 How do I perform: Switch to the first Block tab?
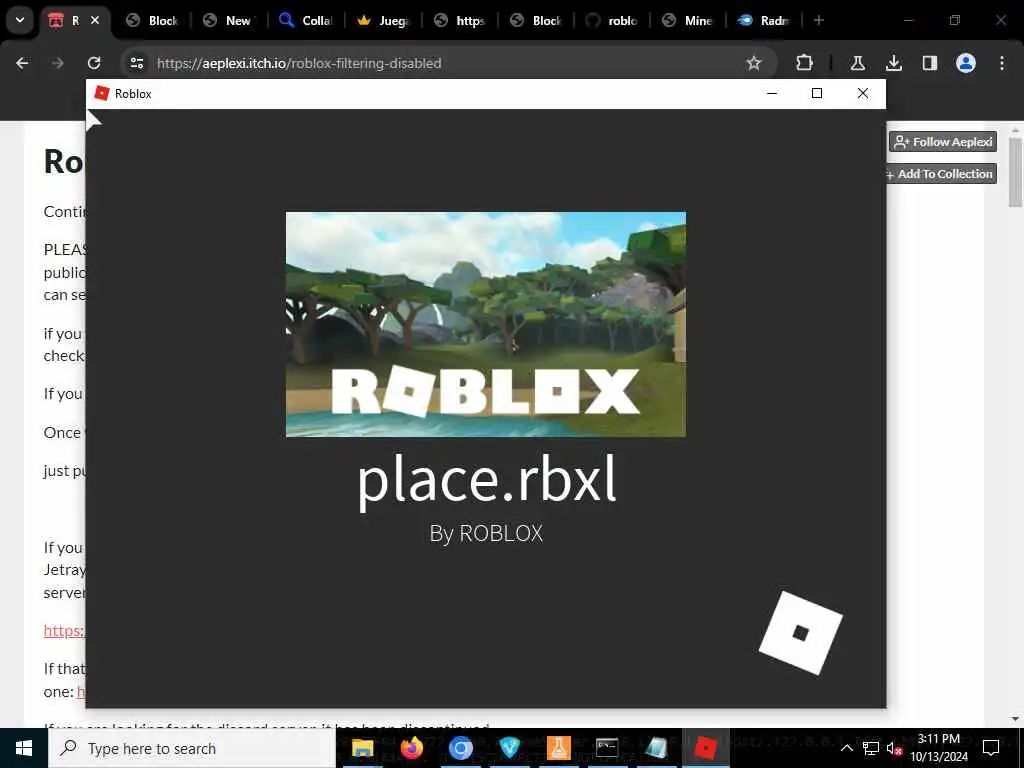152,20
